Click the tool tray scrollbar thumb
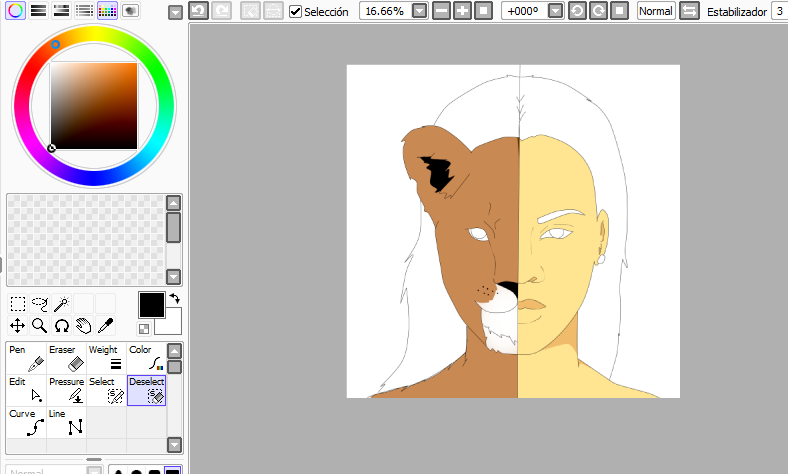Image resolution: width=788 pixels, height=474 pixels. [174, 367]
